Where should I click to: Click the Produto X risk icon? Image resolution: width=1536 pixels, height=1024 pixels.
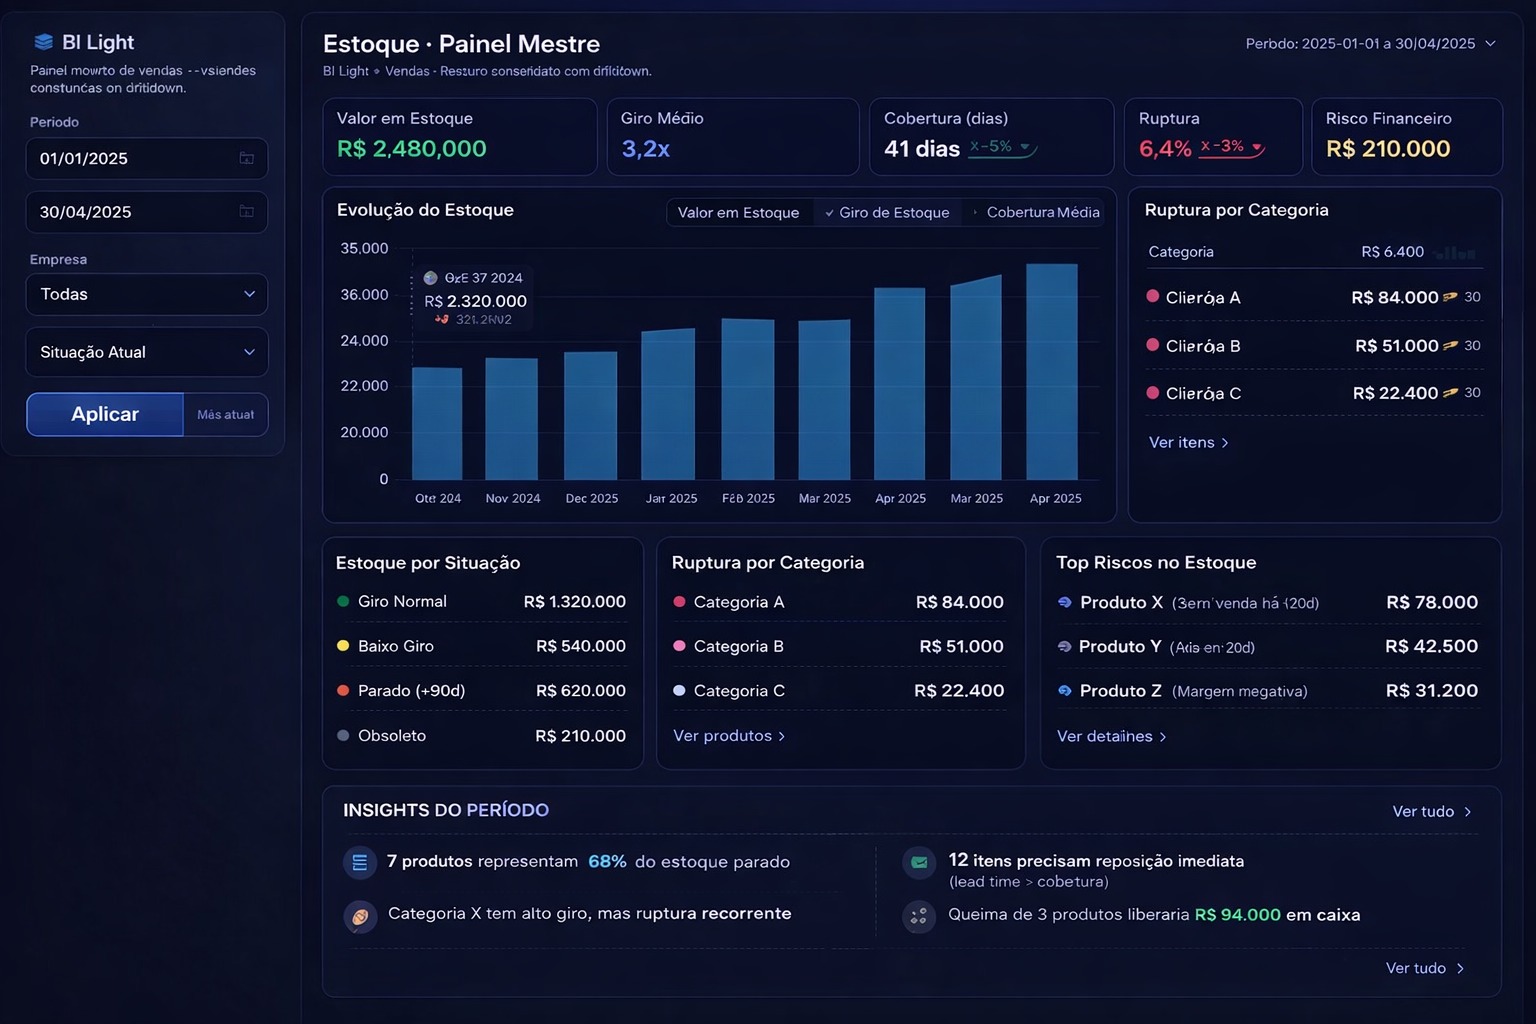pos(1065,602)
